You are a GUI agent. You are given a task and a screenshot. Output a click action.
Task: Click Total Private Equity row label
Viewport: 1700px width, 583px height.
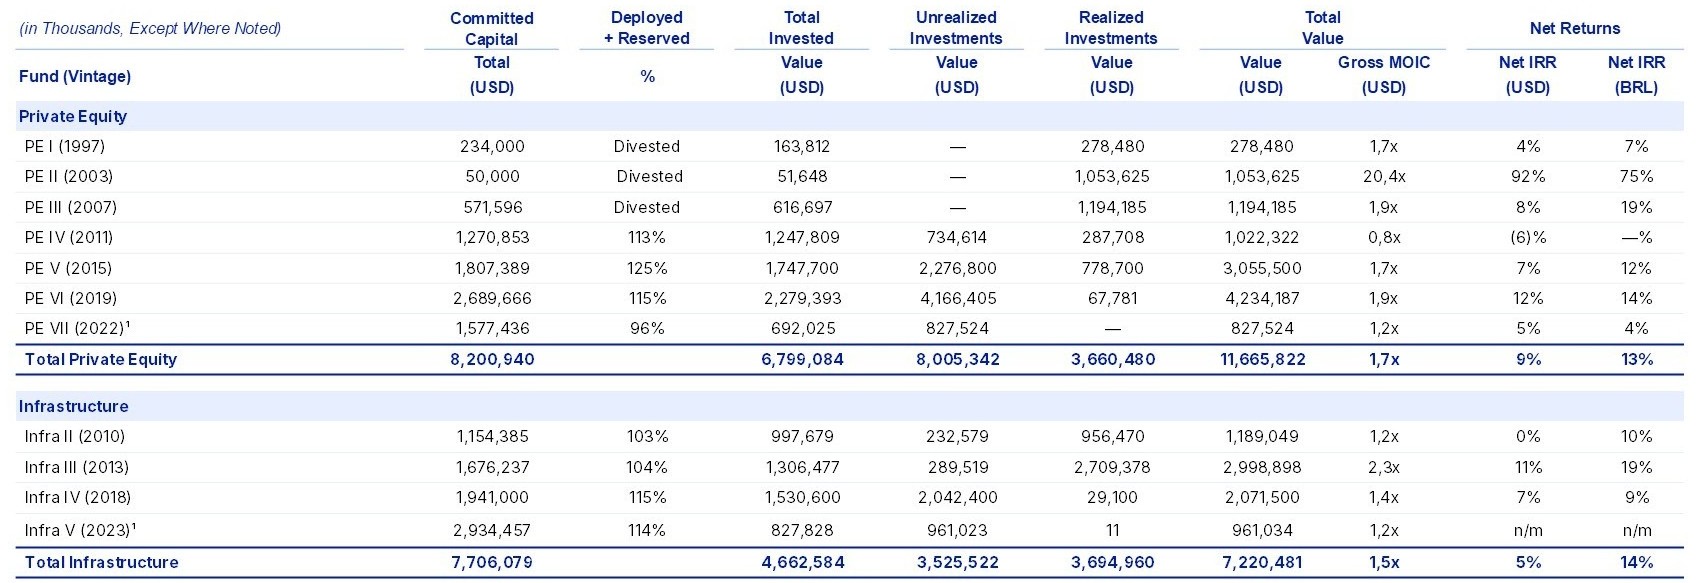tap(101, 359)
